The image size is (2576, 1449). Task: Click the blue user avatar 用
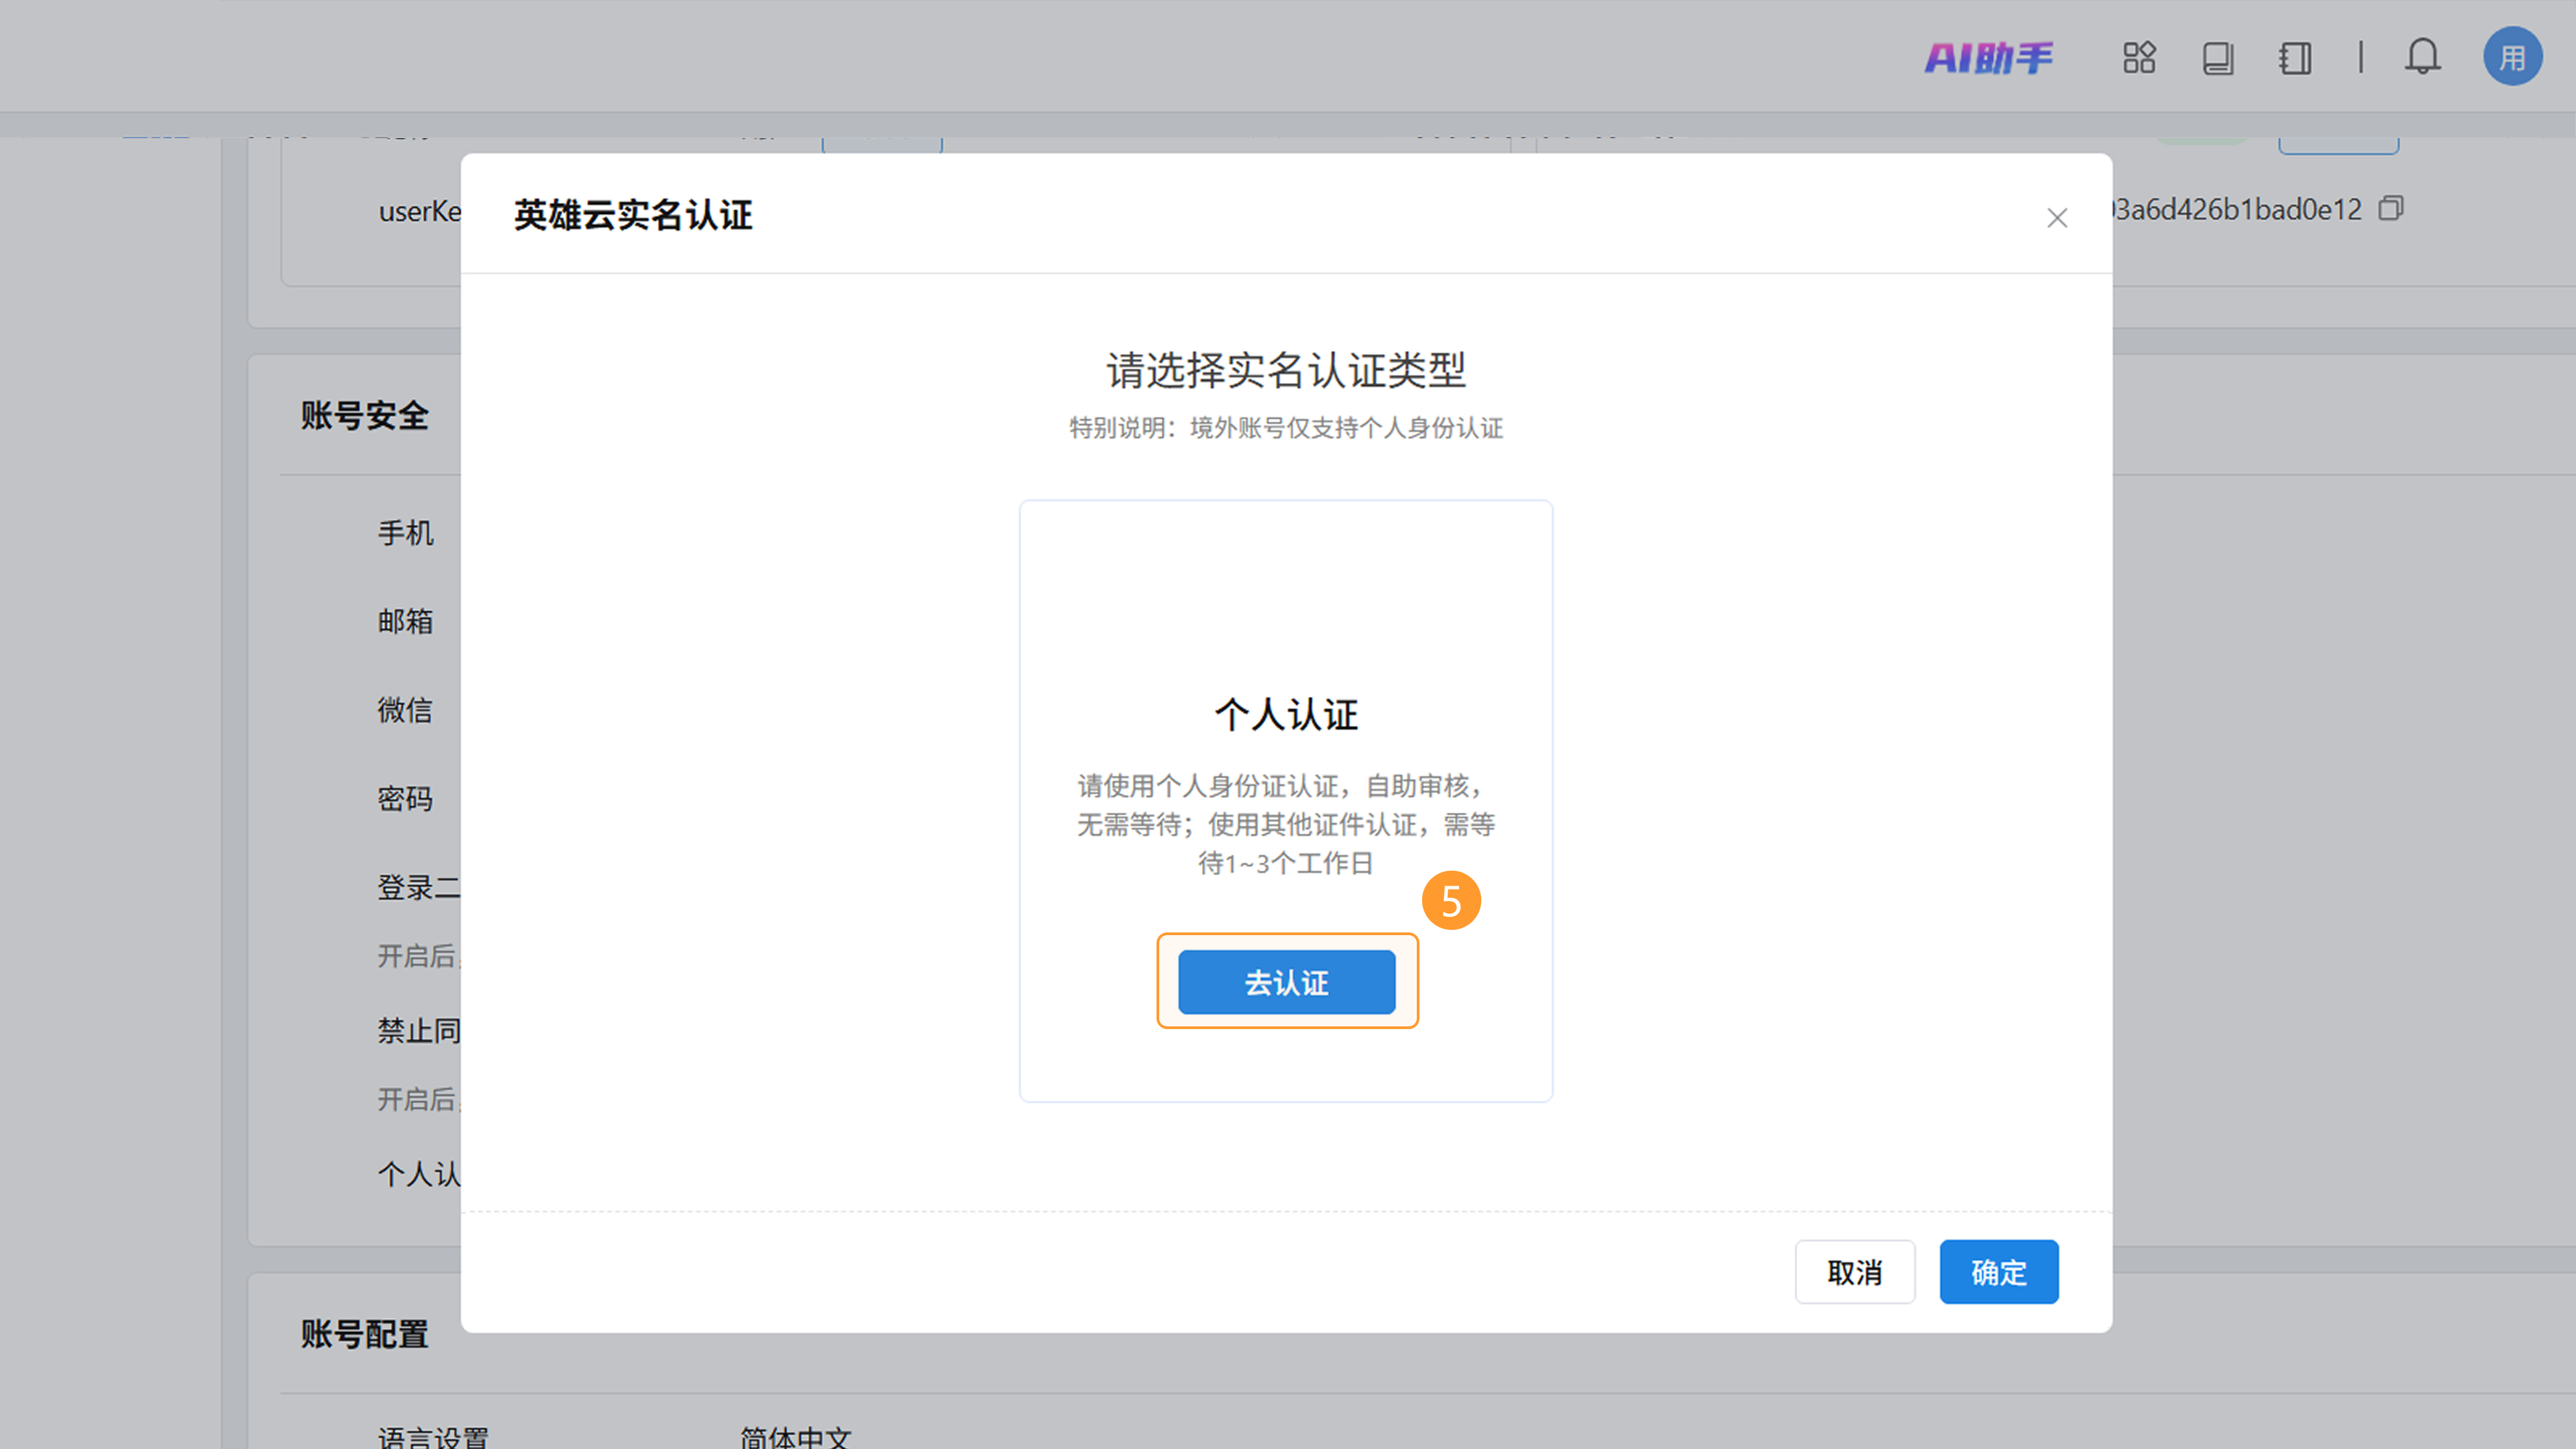click(2512, 57)
